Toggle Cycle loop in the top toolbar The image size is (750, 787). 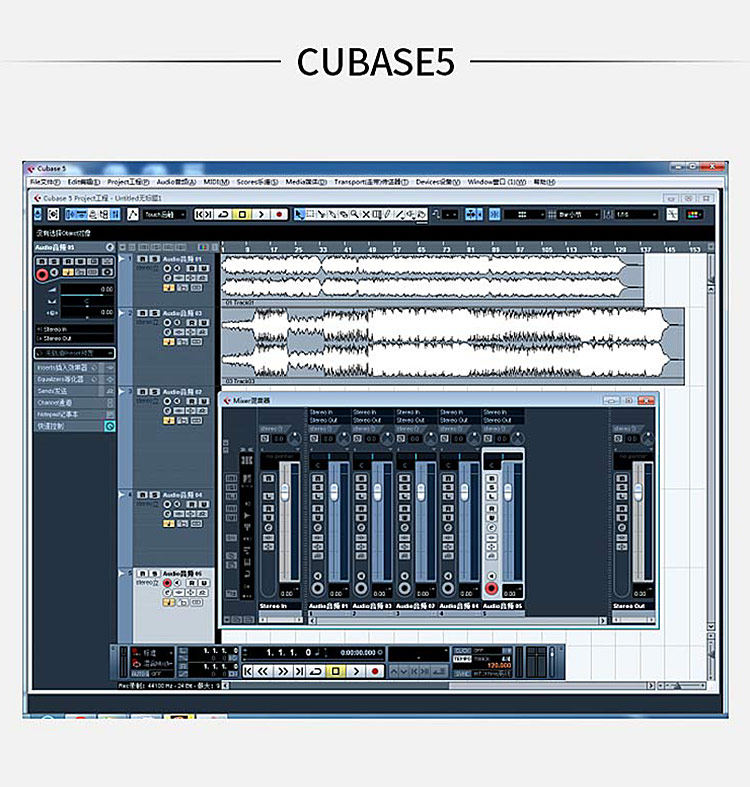(x=223, y=214)
